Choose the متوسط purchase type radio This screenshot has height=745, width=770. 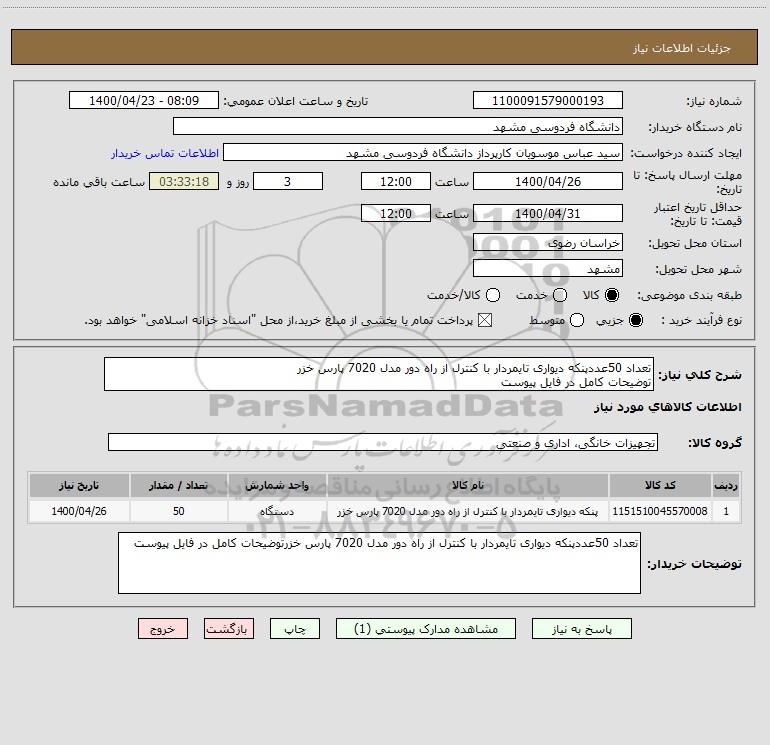(x=577, y=320)
